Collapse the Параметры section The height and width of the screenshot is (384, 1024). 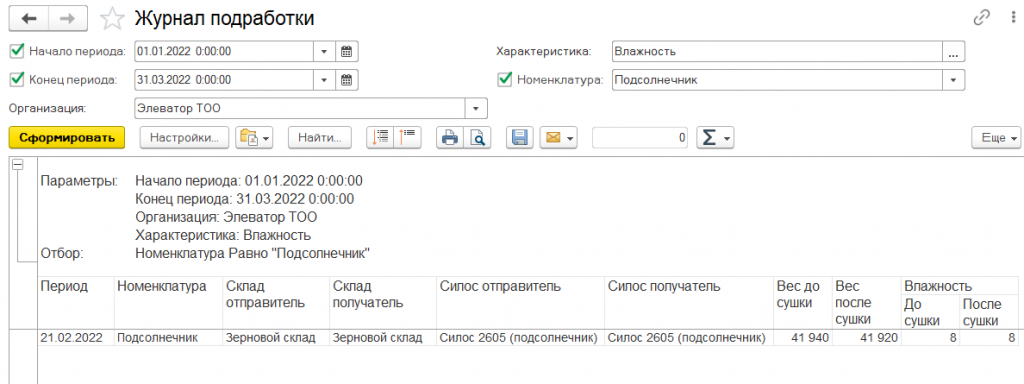(18, 165)
